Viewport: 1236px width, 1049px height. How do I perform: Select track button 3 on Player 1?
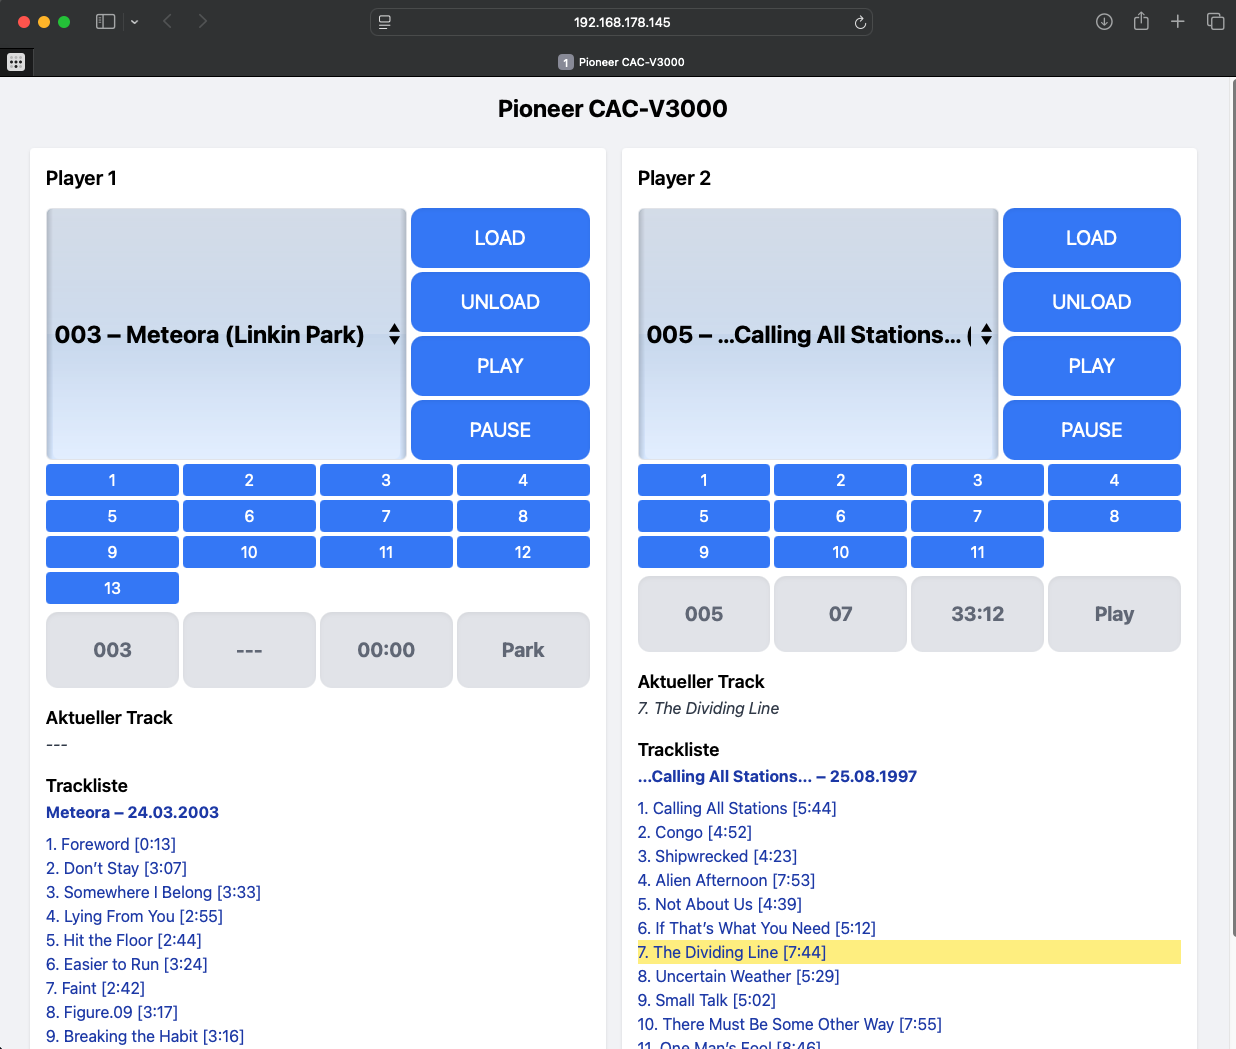pyautogui.click(x=386, y=480)
